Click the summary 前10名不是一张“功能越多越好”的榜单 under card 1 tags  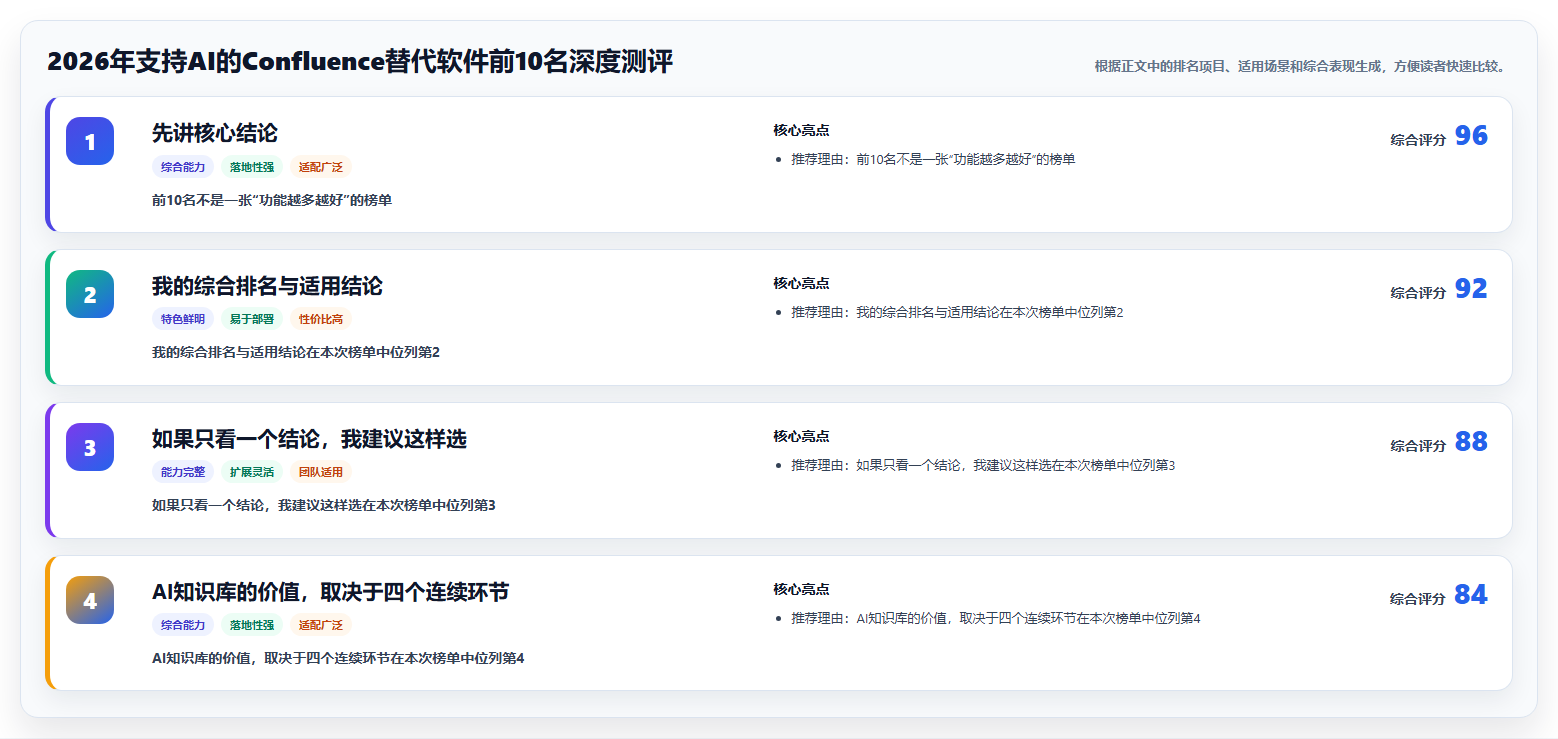click(272, 200)
